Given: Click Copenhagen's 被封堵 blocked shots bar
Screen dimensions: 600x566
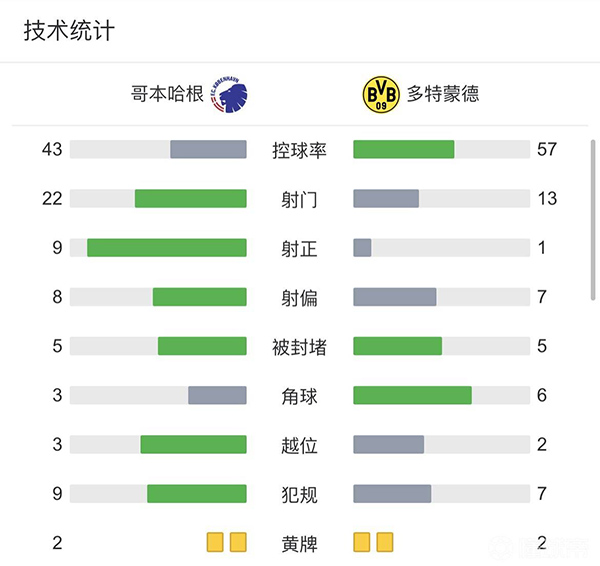Looking at the screenshot, I should click(202, 346).
